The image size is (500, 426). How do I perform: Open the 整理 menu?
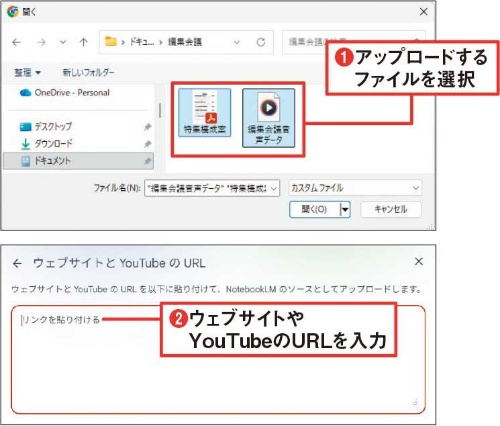click(27, 72)
